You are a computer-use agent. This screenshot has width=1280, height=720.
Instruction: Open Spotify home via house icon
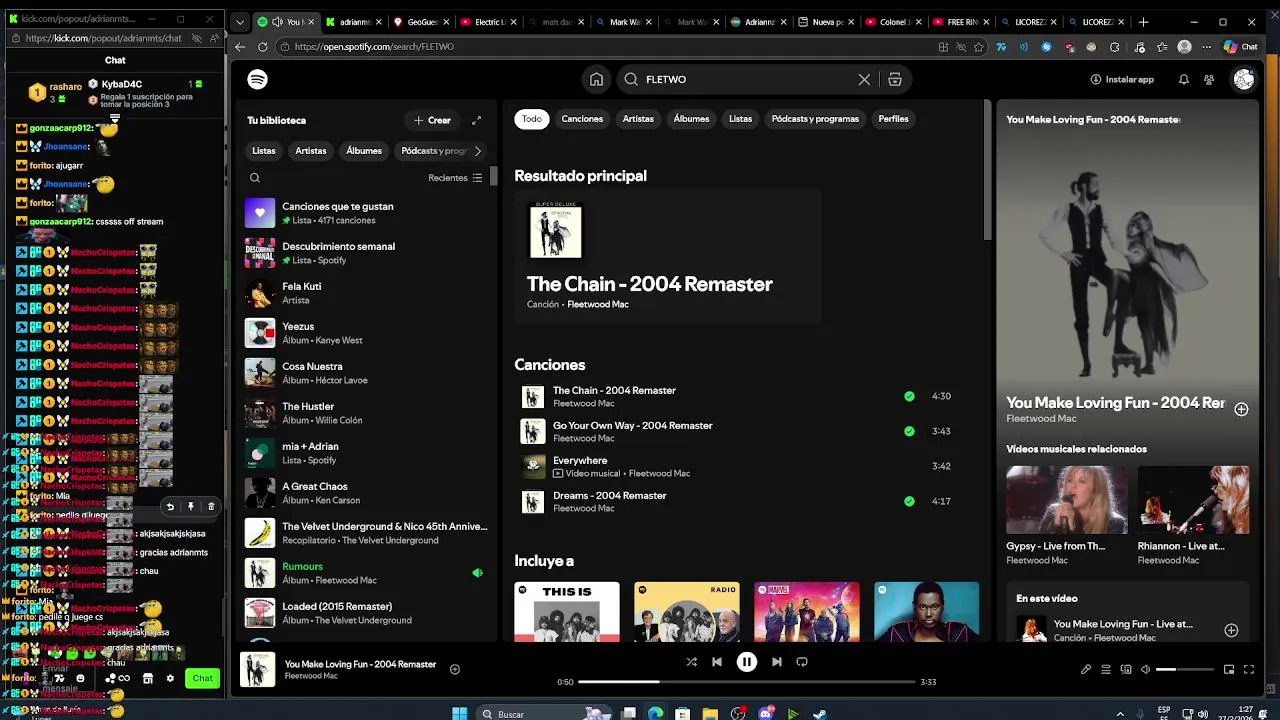point(596,79)
